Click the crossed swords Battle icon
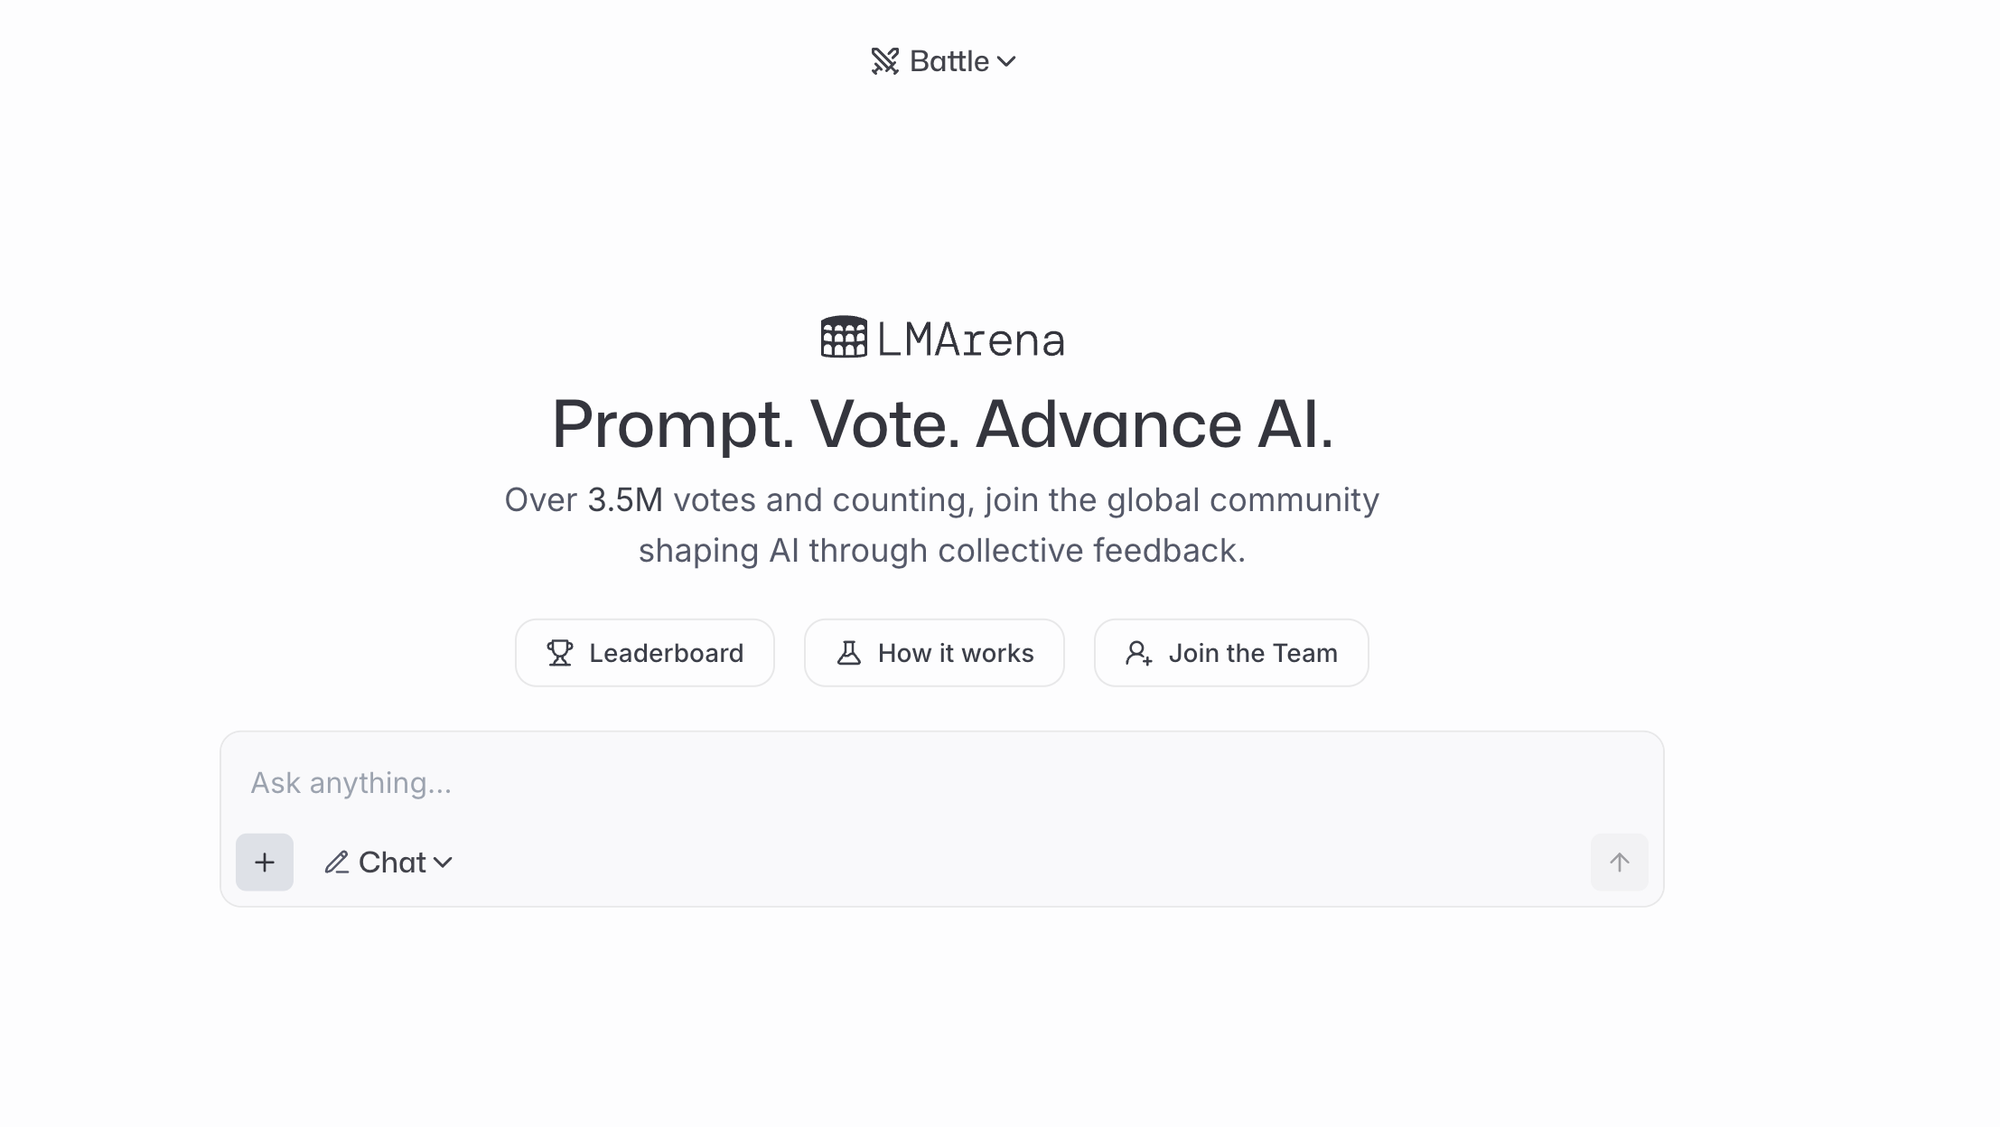Screen dimensions: 2000x1127 tap(885, 61)
